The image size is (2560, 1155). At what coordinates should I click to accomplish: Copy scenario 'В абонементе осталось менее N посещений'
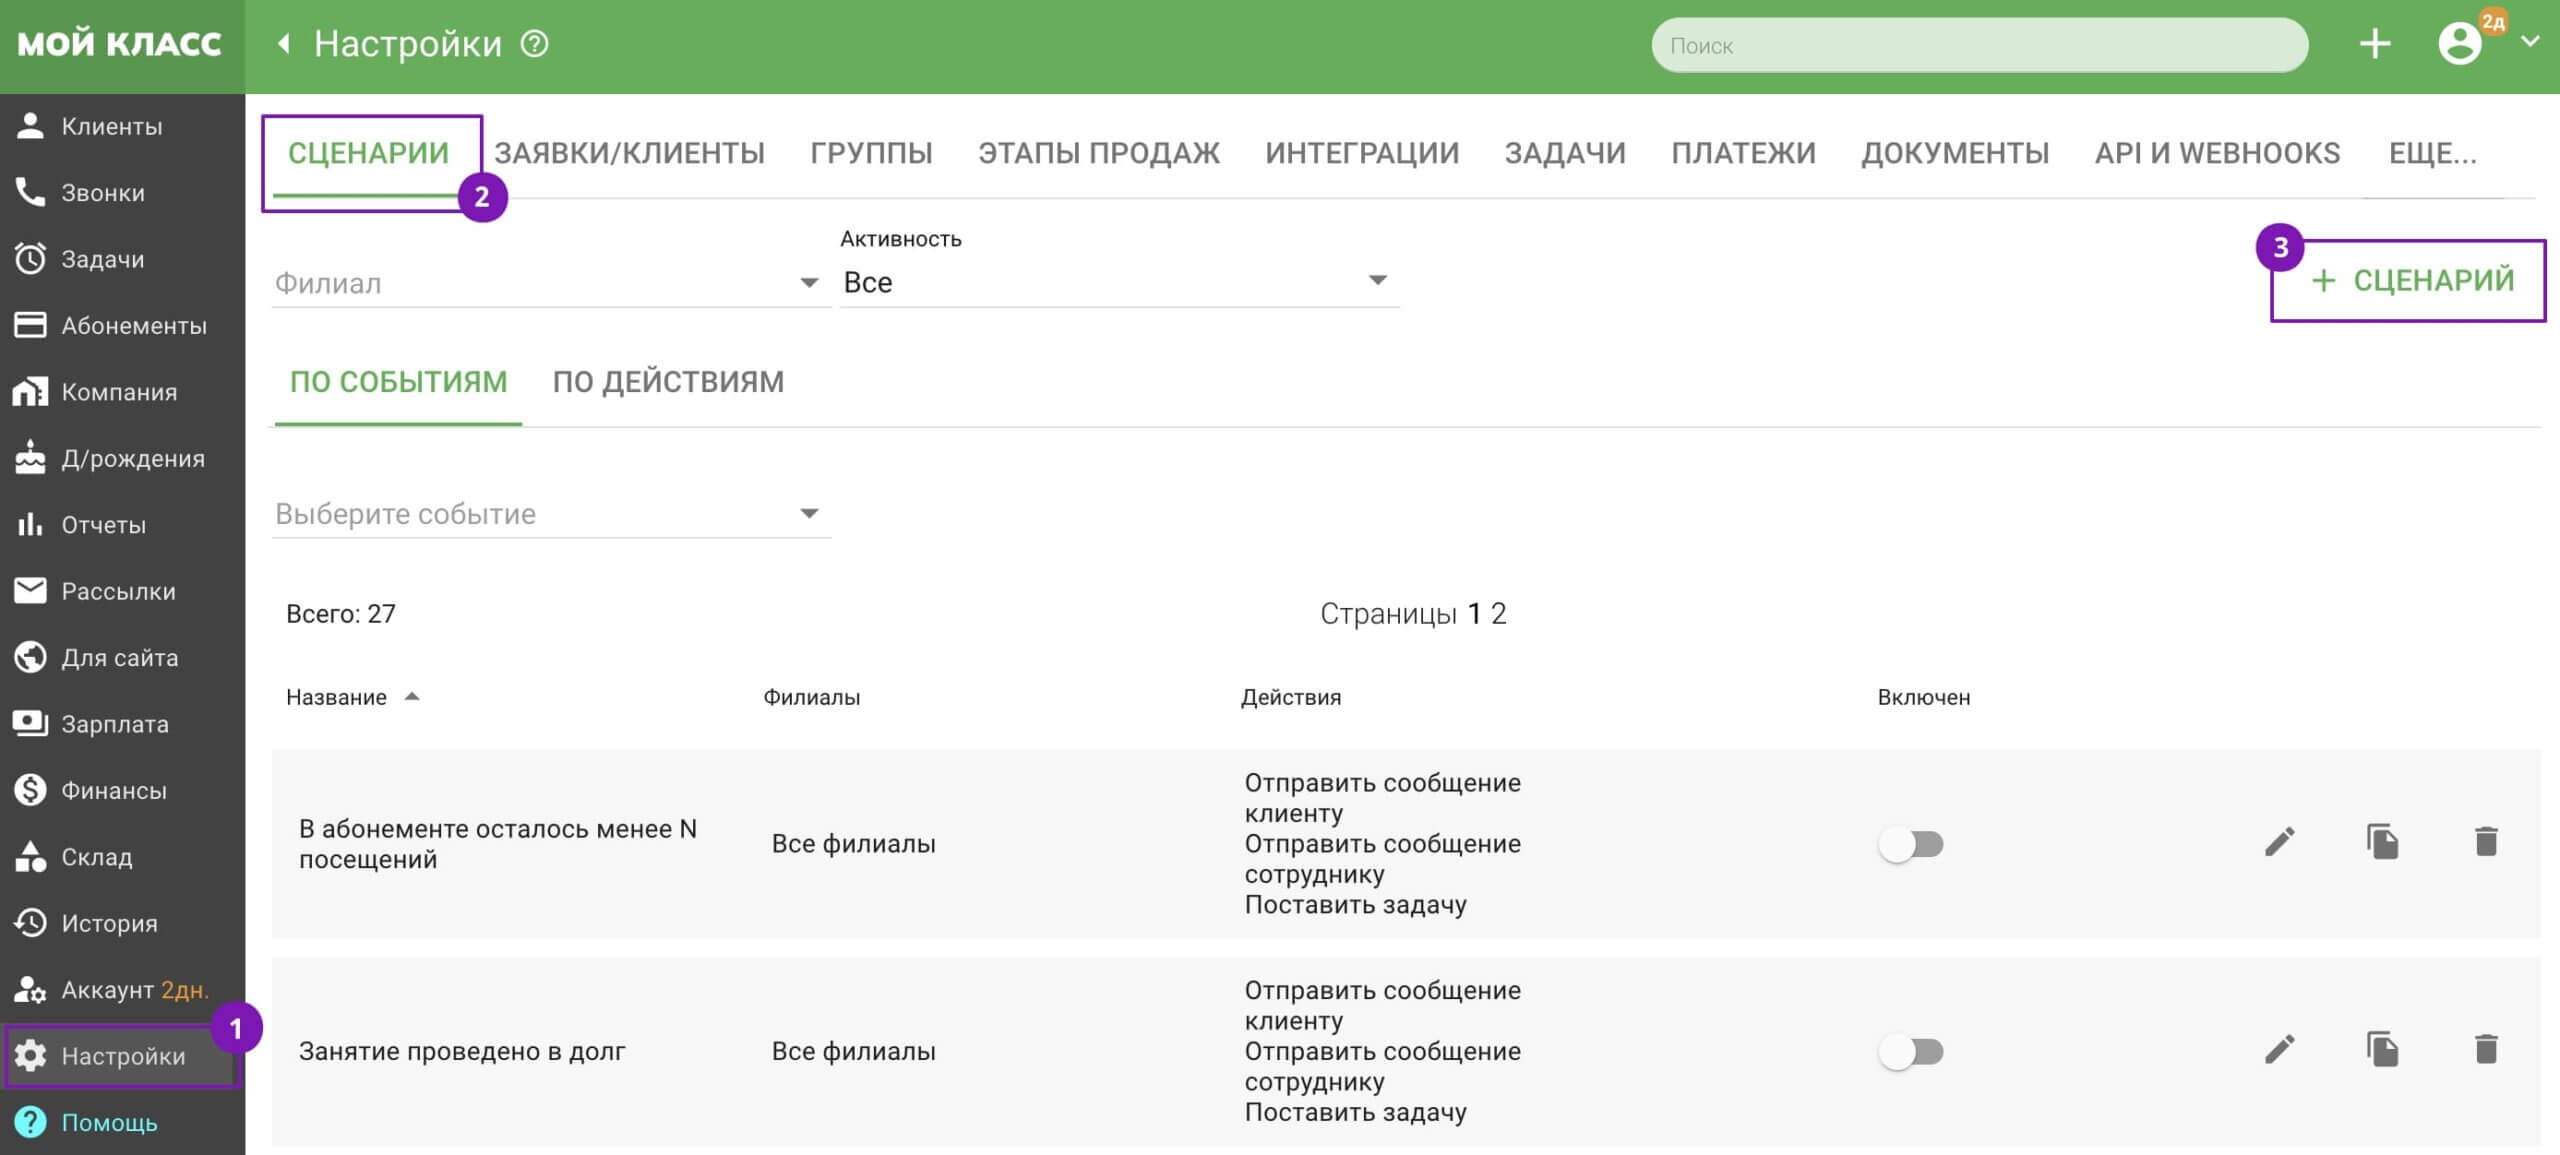pyautogui.click(x=2382, y=842)
